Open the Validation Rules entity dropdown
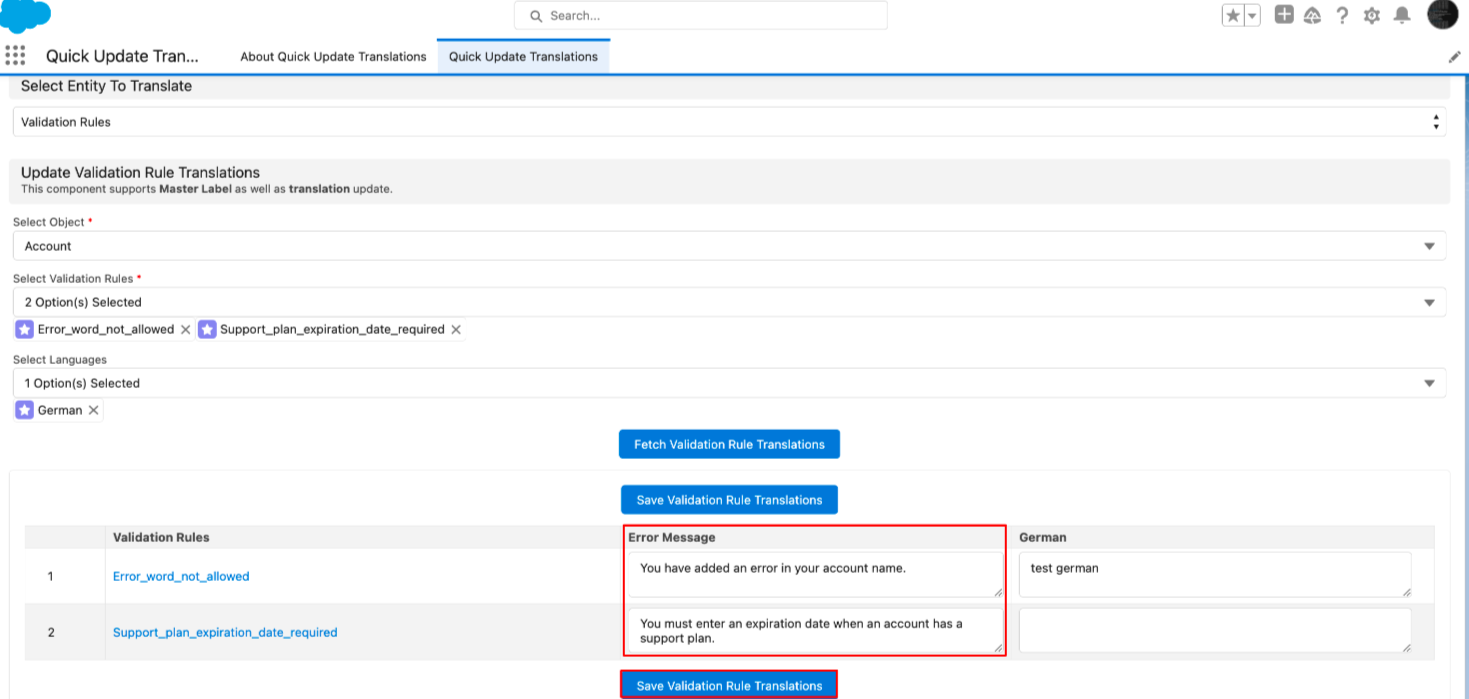Image resolution: width=1469 pixels, height=699 pixels. coord(729,122)
